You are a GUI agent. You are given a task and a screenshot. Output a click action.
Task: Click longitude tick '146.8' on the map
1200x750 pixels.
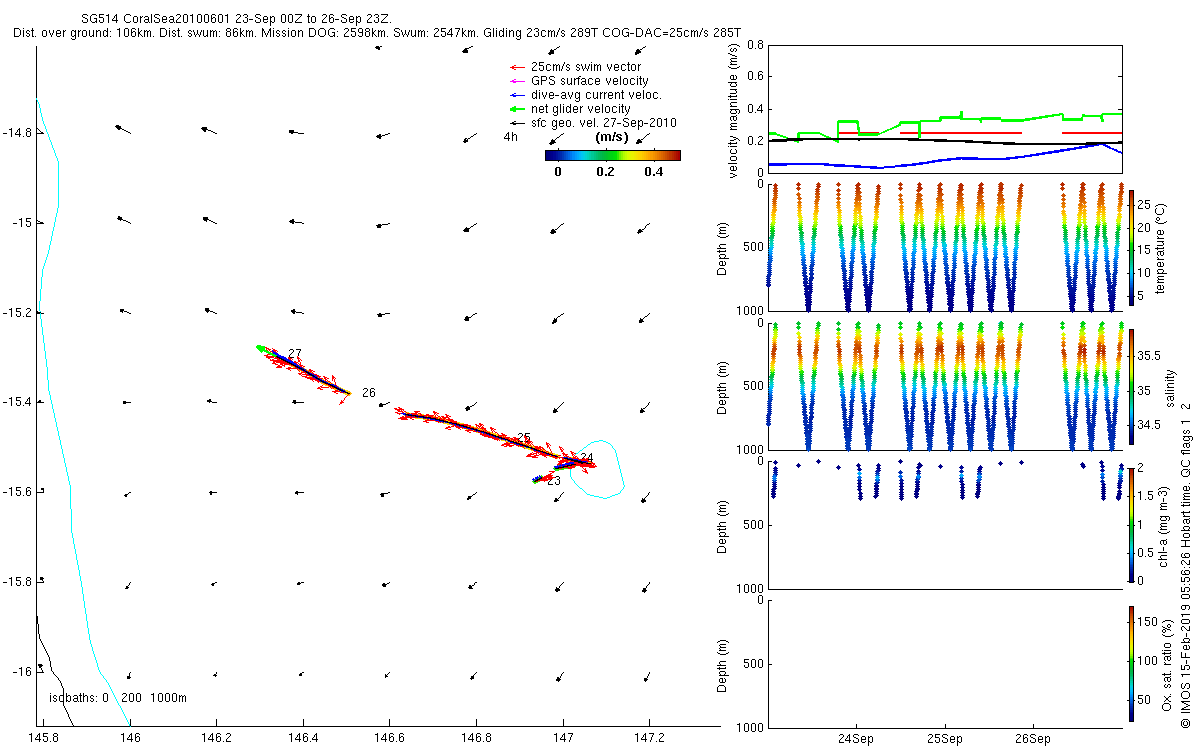tap(476, 737)
